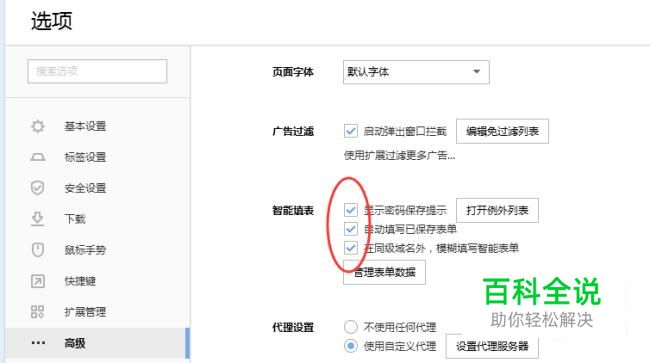The image size is (650, 363).
Task: Click the gear icon for 基本设置
Action: (x=38, y=126)
